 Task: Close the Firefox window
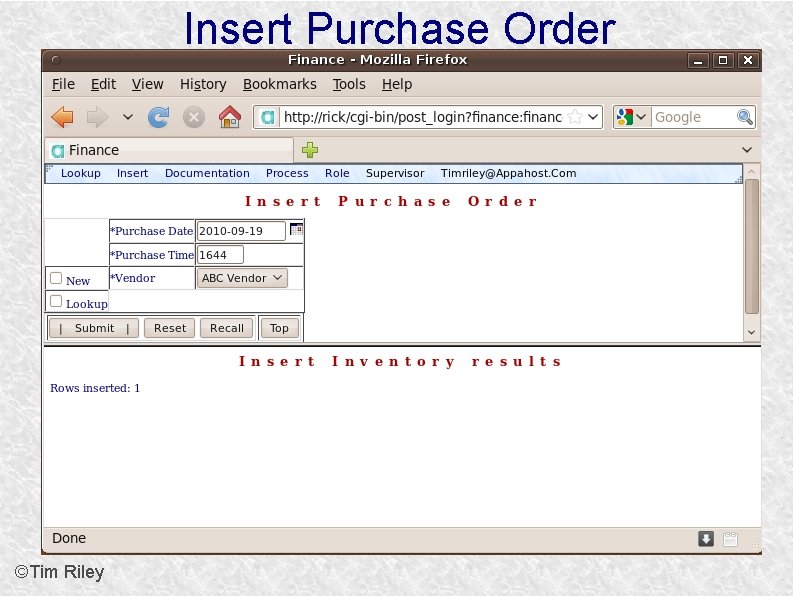(x=747, y=60)
